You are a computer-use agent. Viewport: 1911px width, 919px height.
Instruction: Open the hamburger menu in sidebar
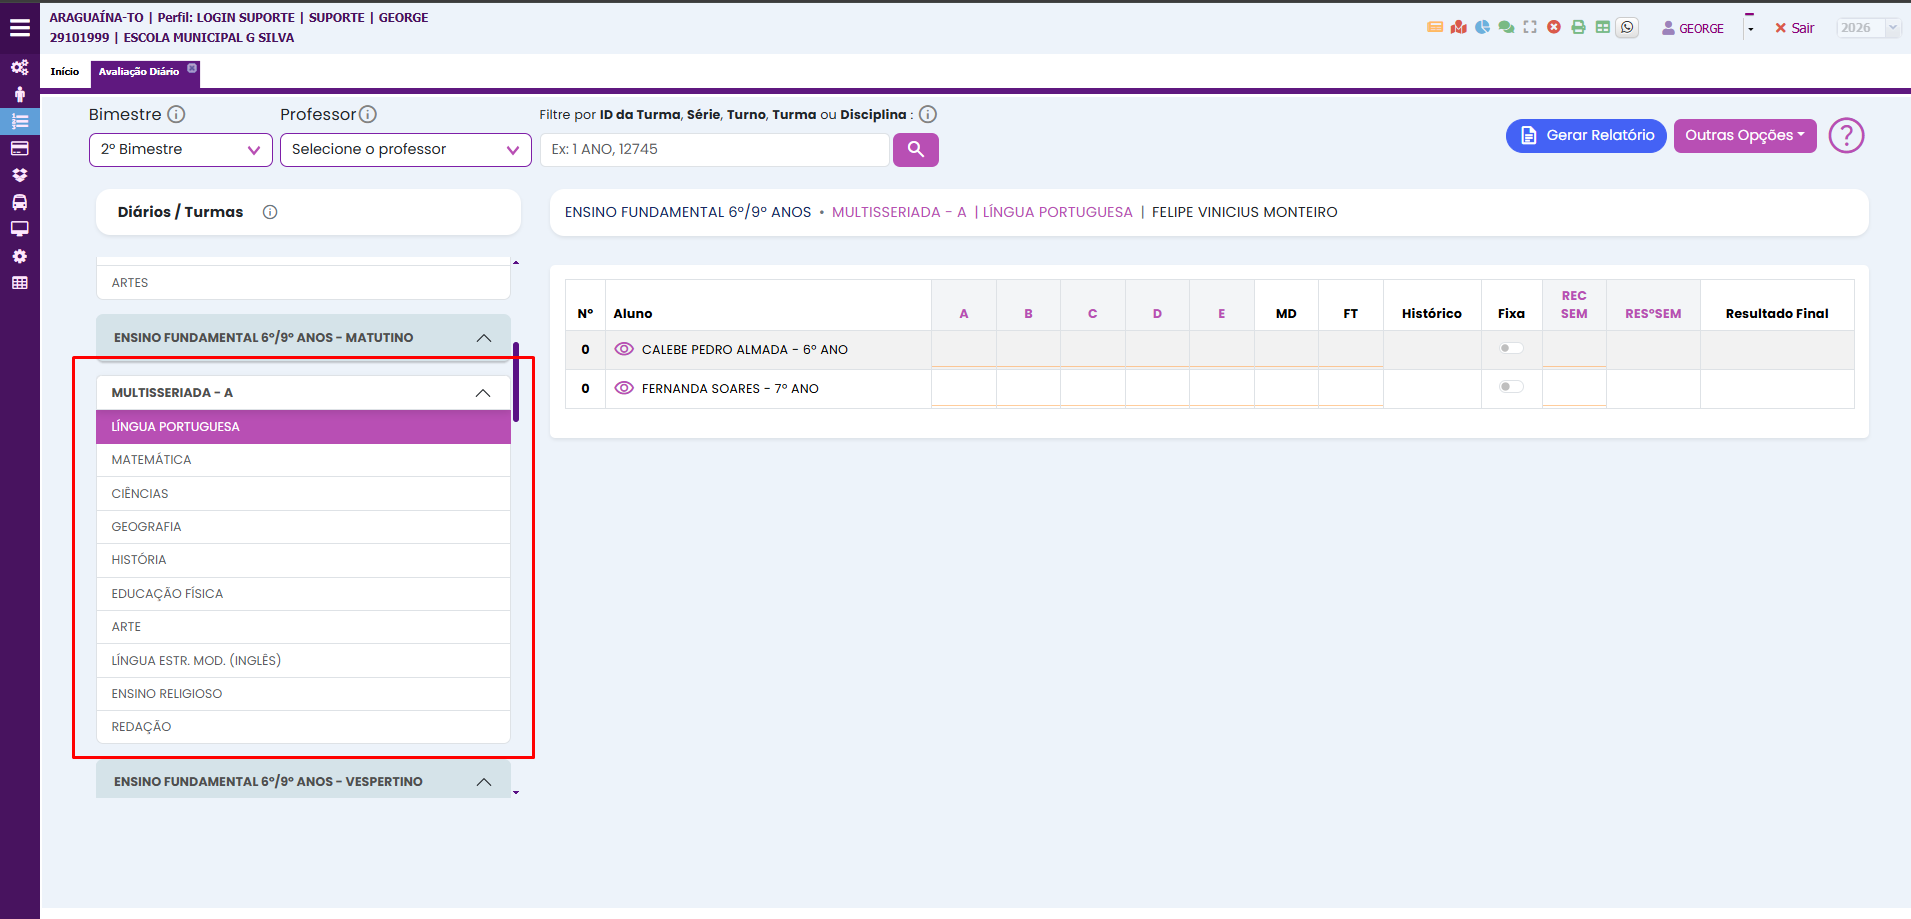pos(19,28)
